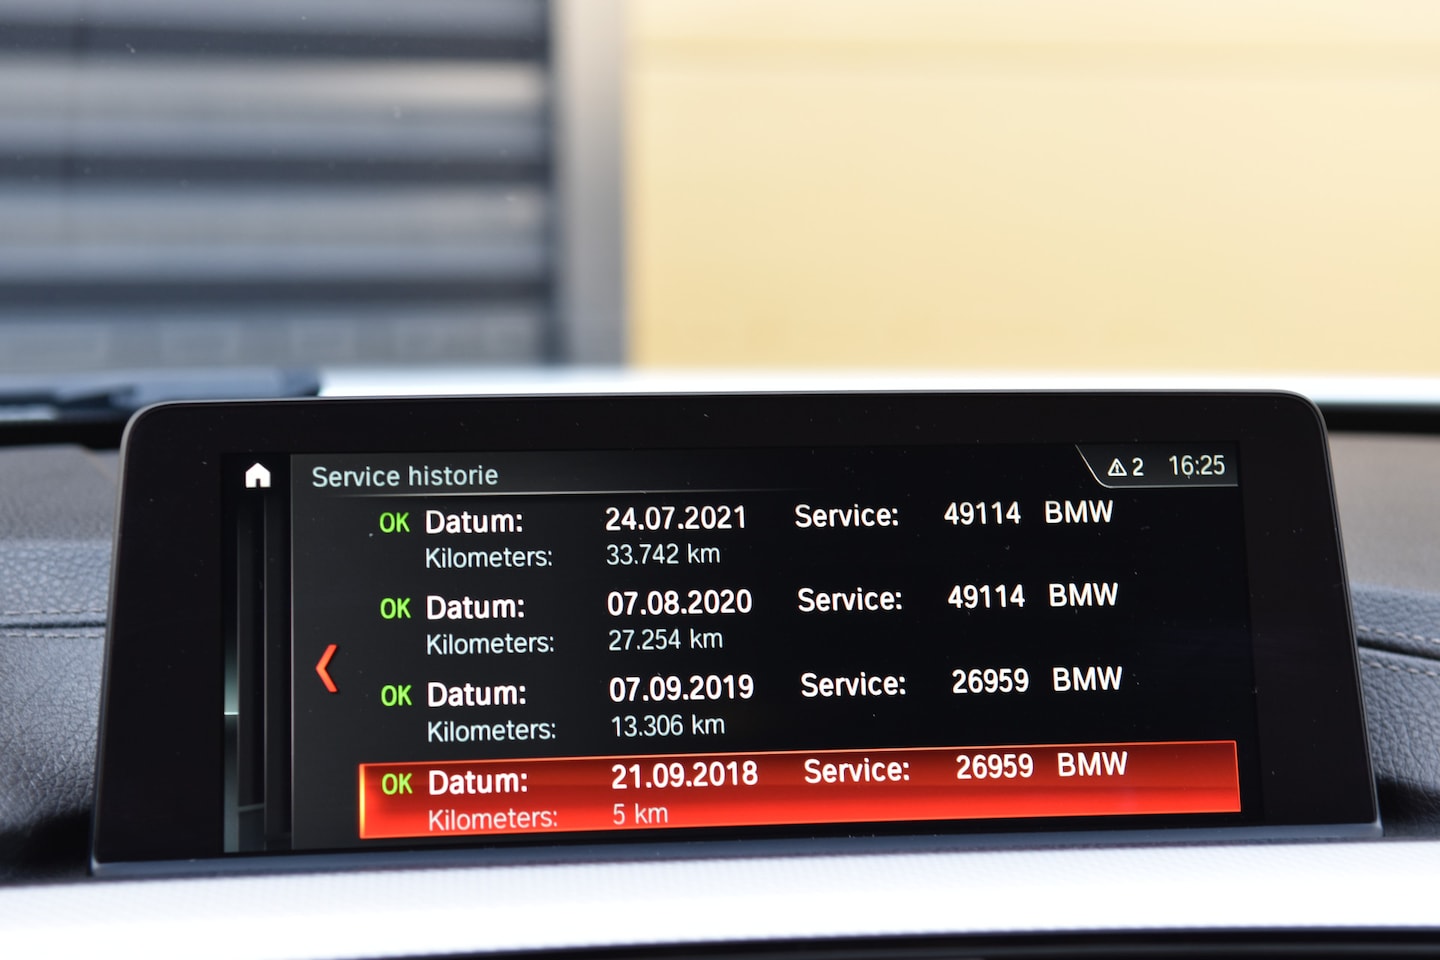Select Kilometers: label beside 13.306 km
This screenshot has width=1440, height=960.
tap(491, 731)
